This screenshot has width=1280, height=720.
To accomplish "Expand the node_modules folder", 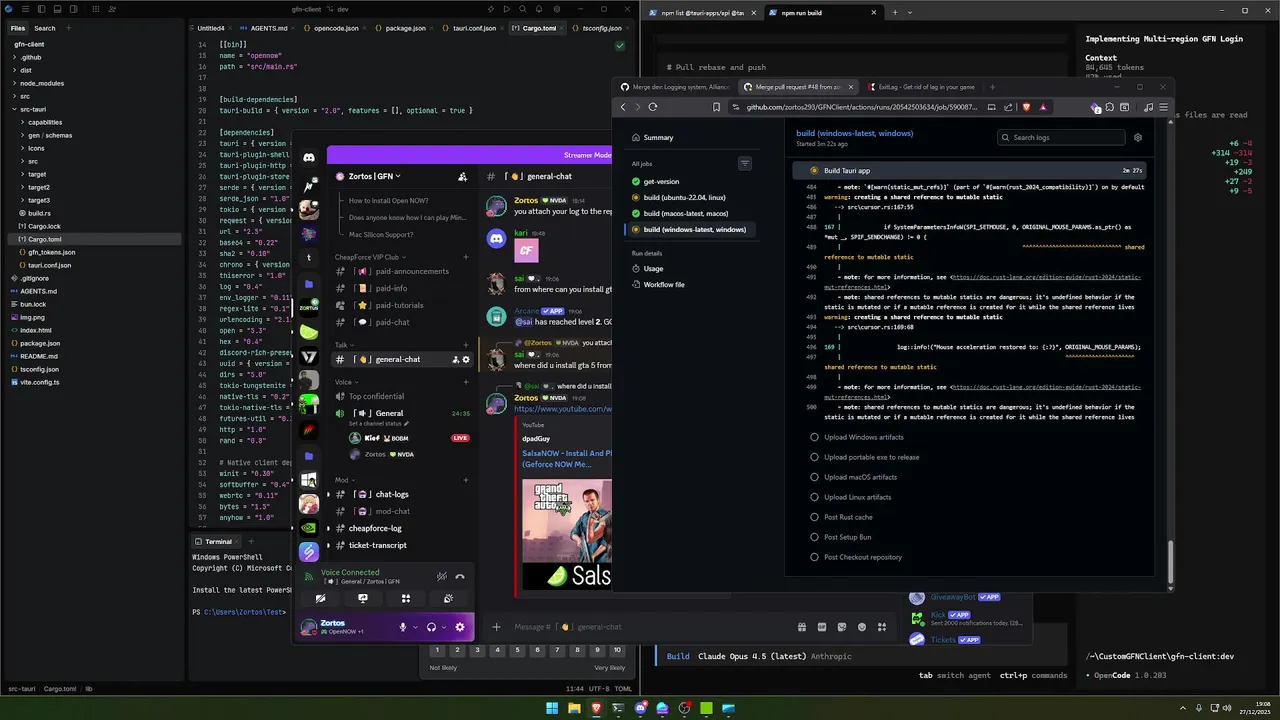I will point(40,83).
